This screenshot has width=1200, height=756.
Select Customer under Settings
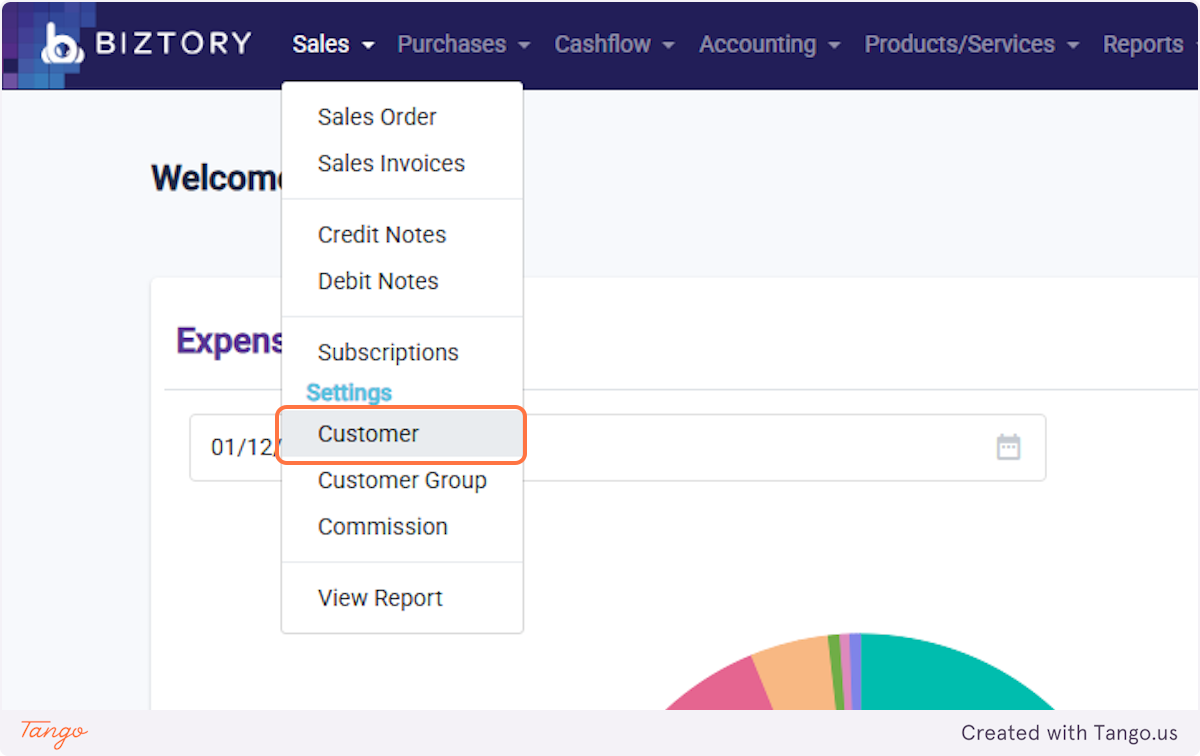402,434
